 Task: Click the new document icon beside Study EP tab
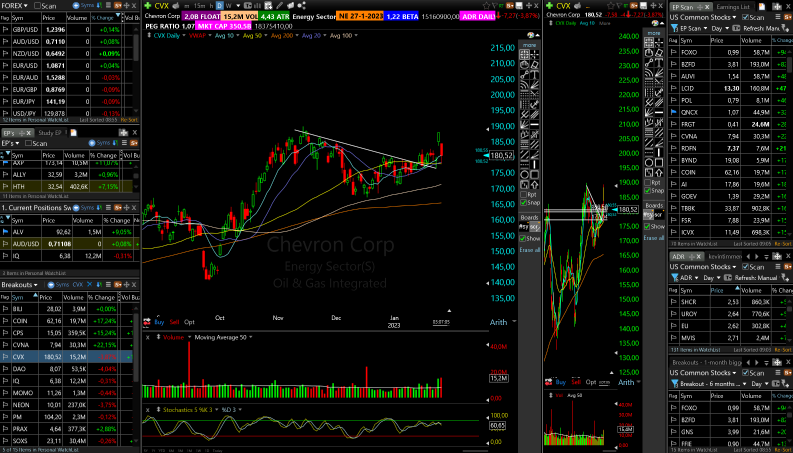(x=73, y=132)
